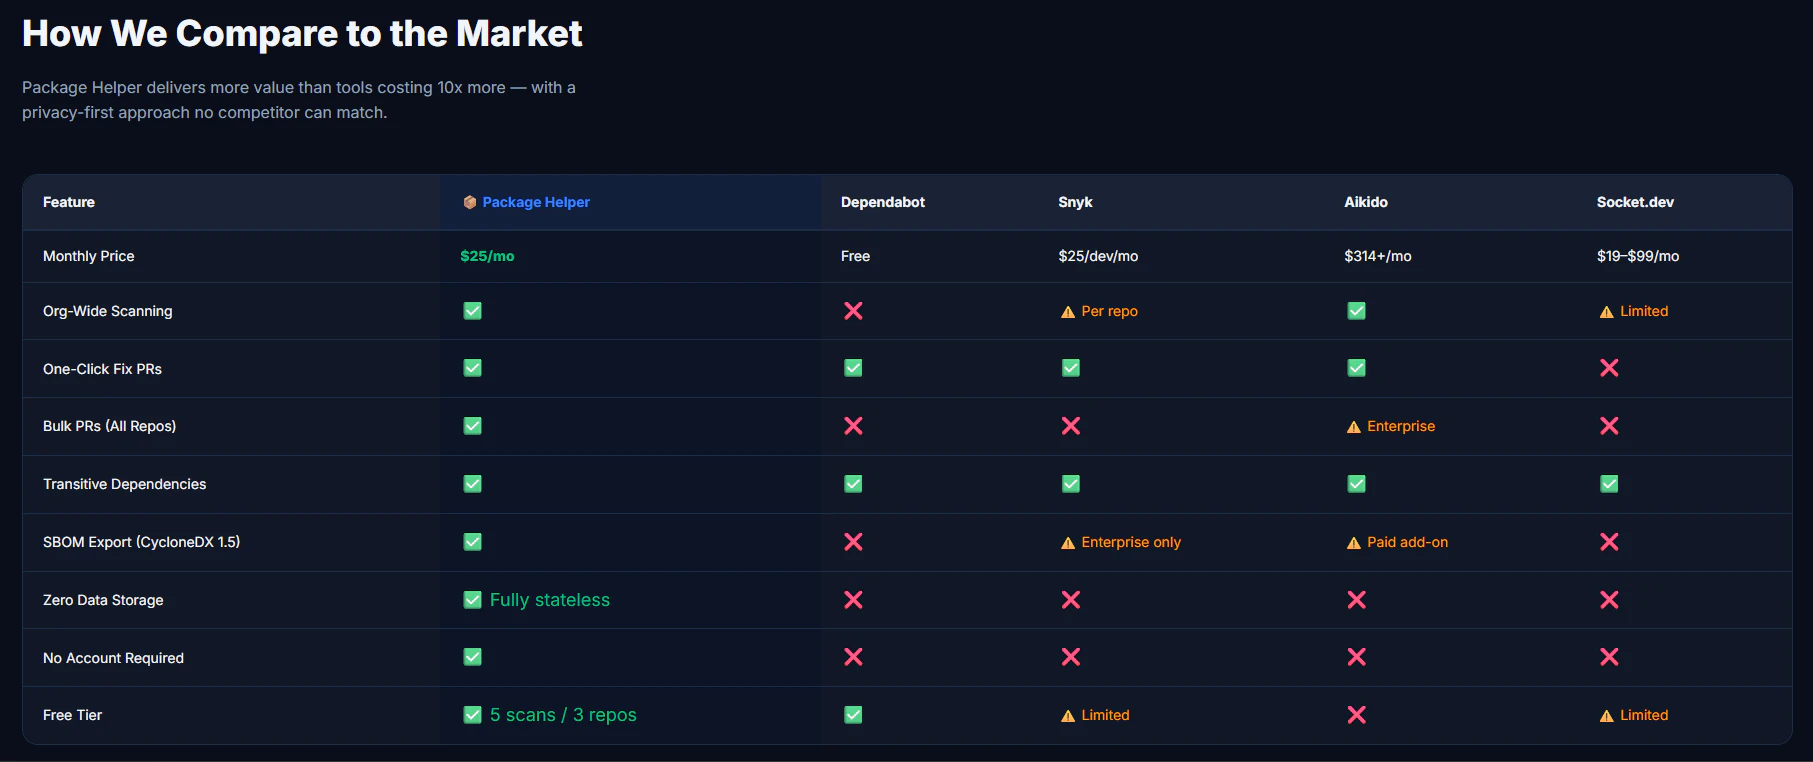The image size is (1813, 762).
Task: Click the $25/dev/mo Snyk price
Action: 1098,256
